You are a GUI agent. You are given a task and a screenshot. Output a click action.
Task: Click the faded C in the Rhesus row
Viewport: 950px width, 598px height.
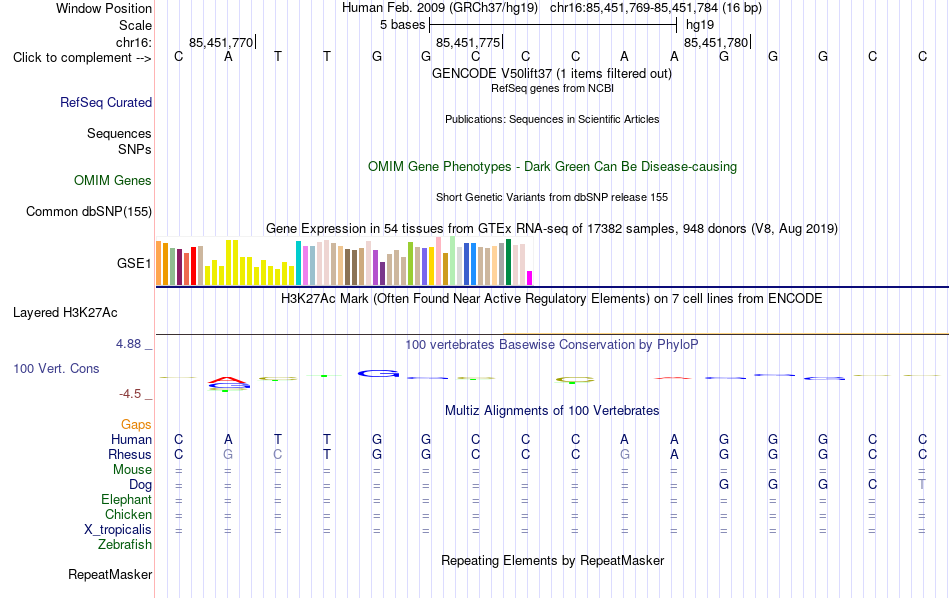pyautogui.click(x=277, y=454)
